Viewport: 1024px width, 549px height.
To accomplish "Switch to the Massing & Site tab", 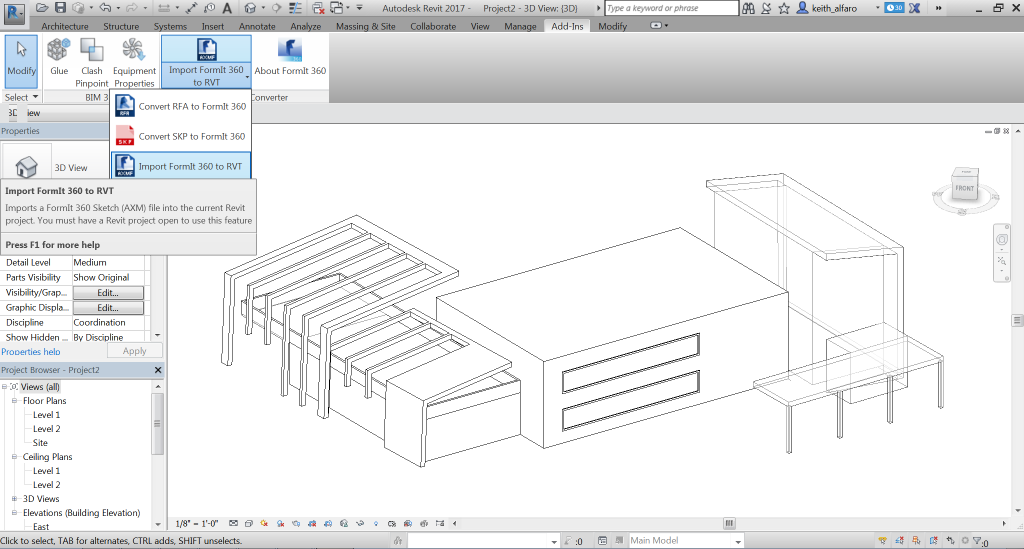I will (365, 26).
